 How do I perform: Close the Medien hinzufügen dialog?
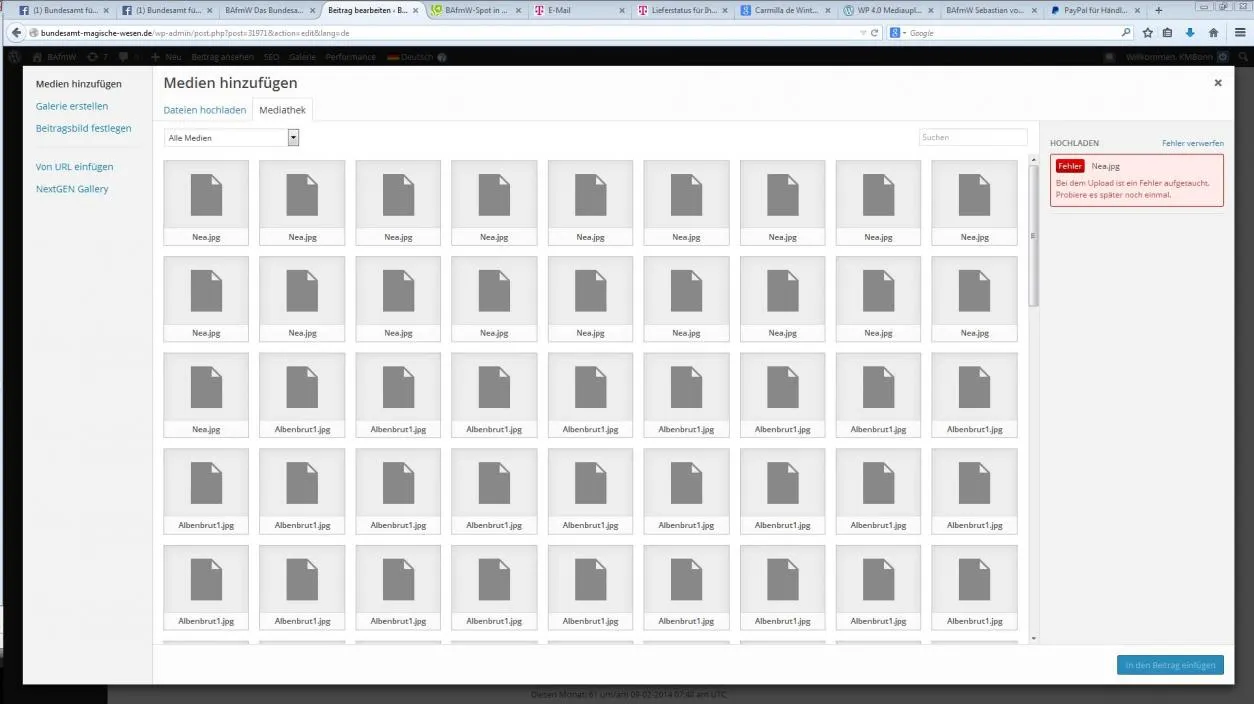click(x=1218, y=83)
